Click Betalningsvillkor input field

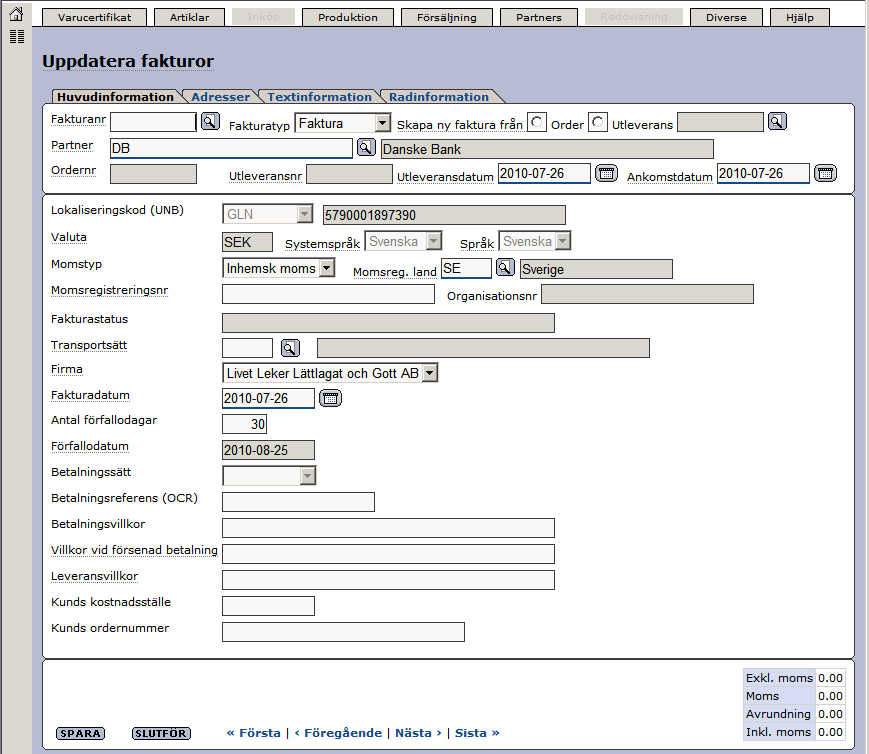388,528
